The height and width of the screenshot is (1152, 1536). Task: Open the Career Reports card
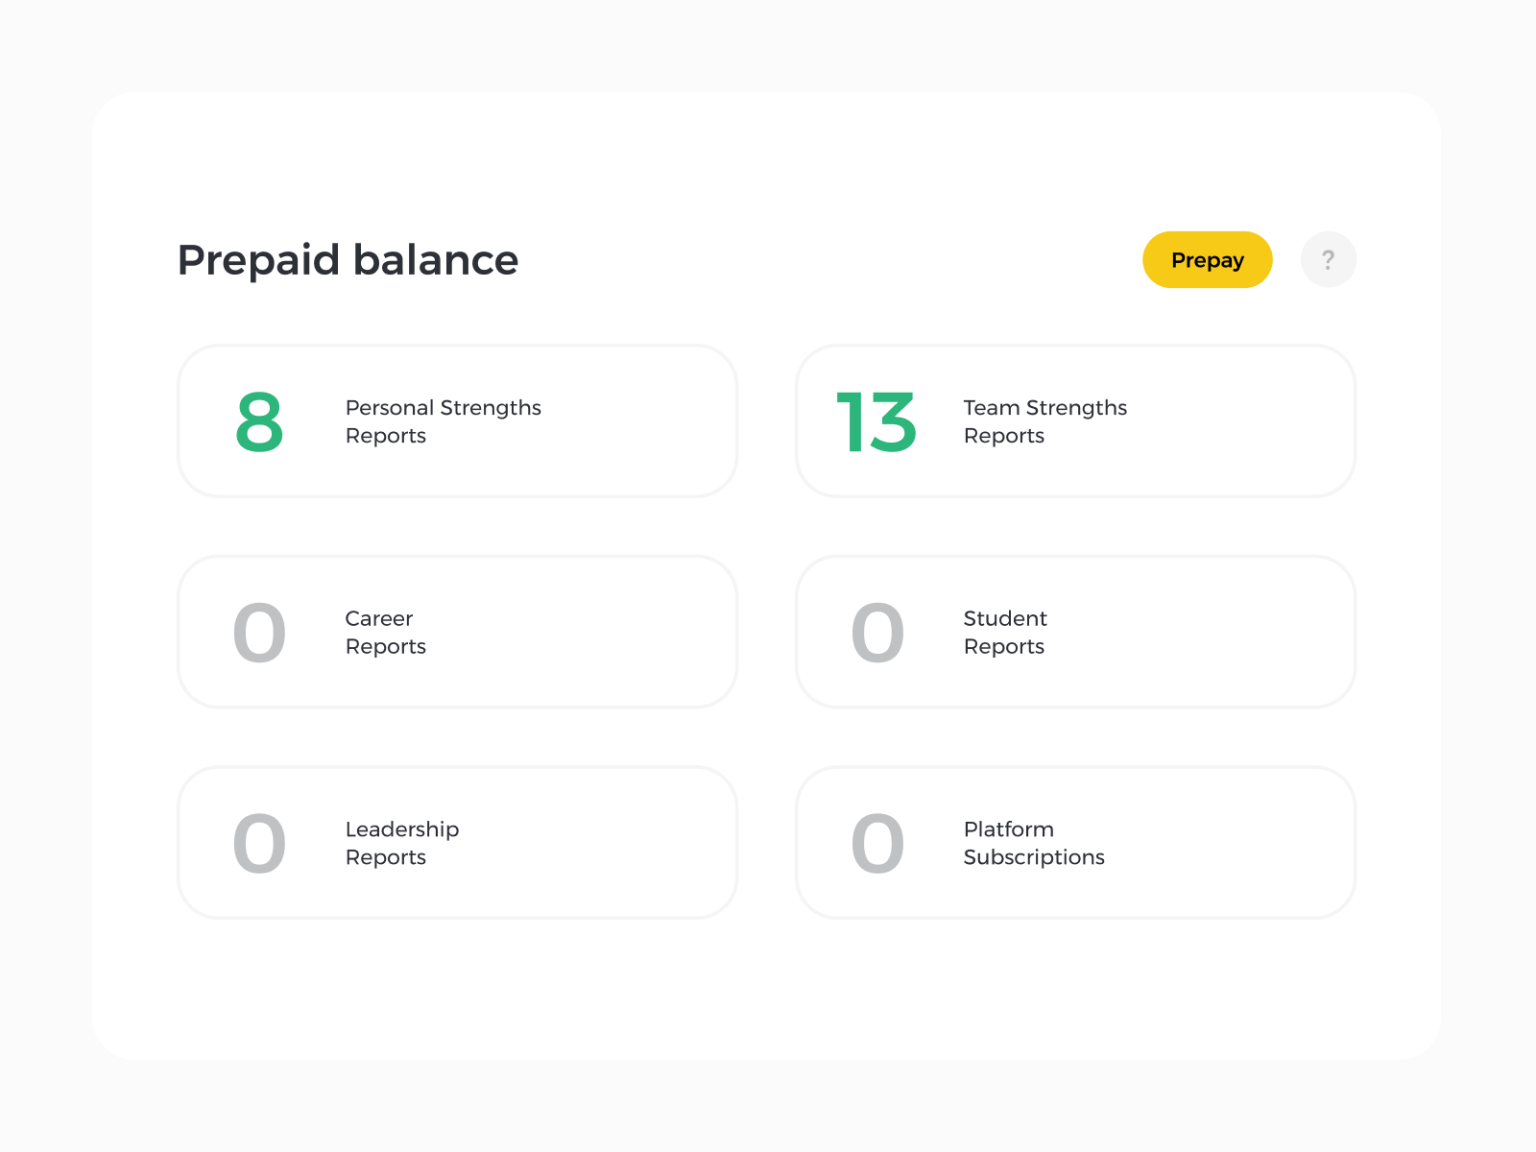pyautogui.click(x=457, y=632)
